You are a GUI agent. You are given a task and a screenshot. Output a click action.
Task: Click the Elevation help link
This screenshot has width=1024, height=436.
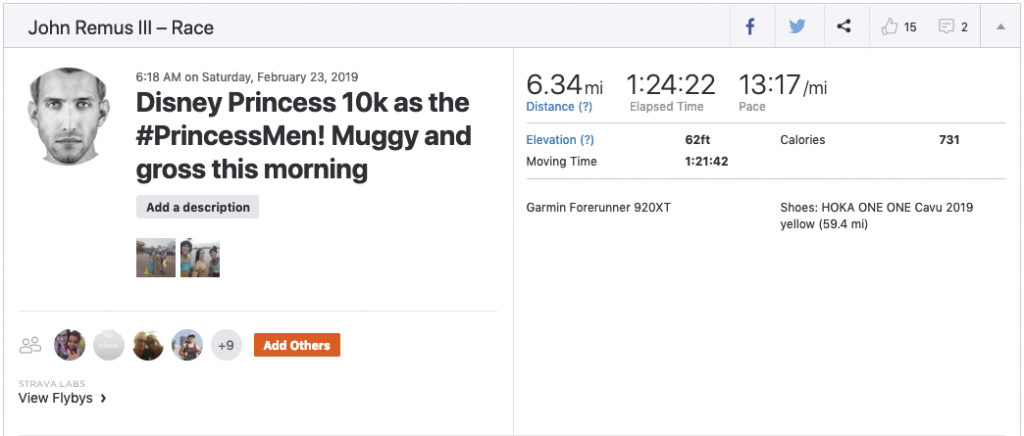pos(560,140)
